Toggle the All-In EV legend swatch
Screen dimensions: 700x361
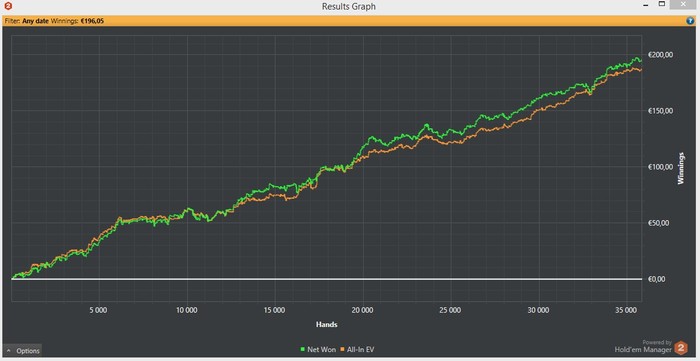[343, 350]
